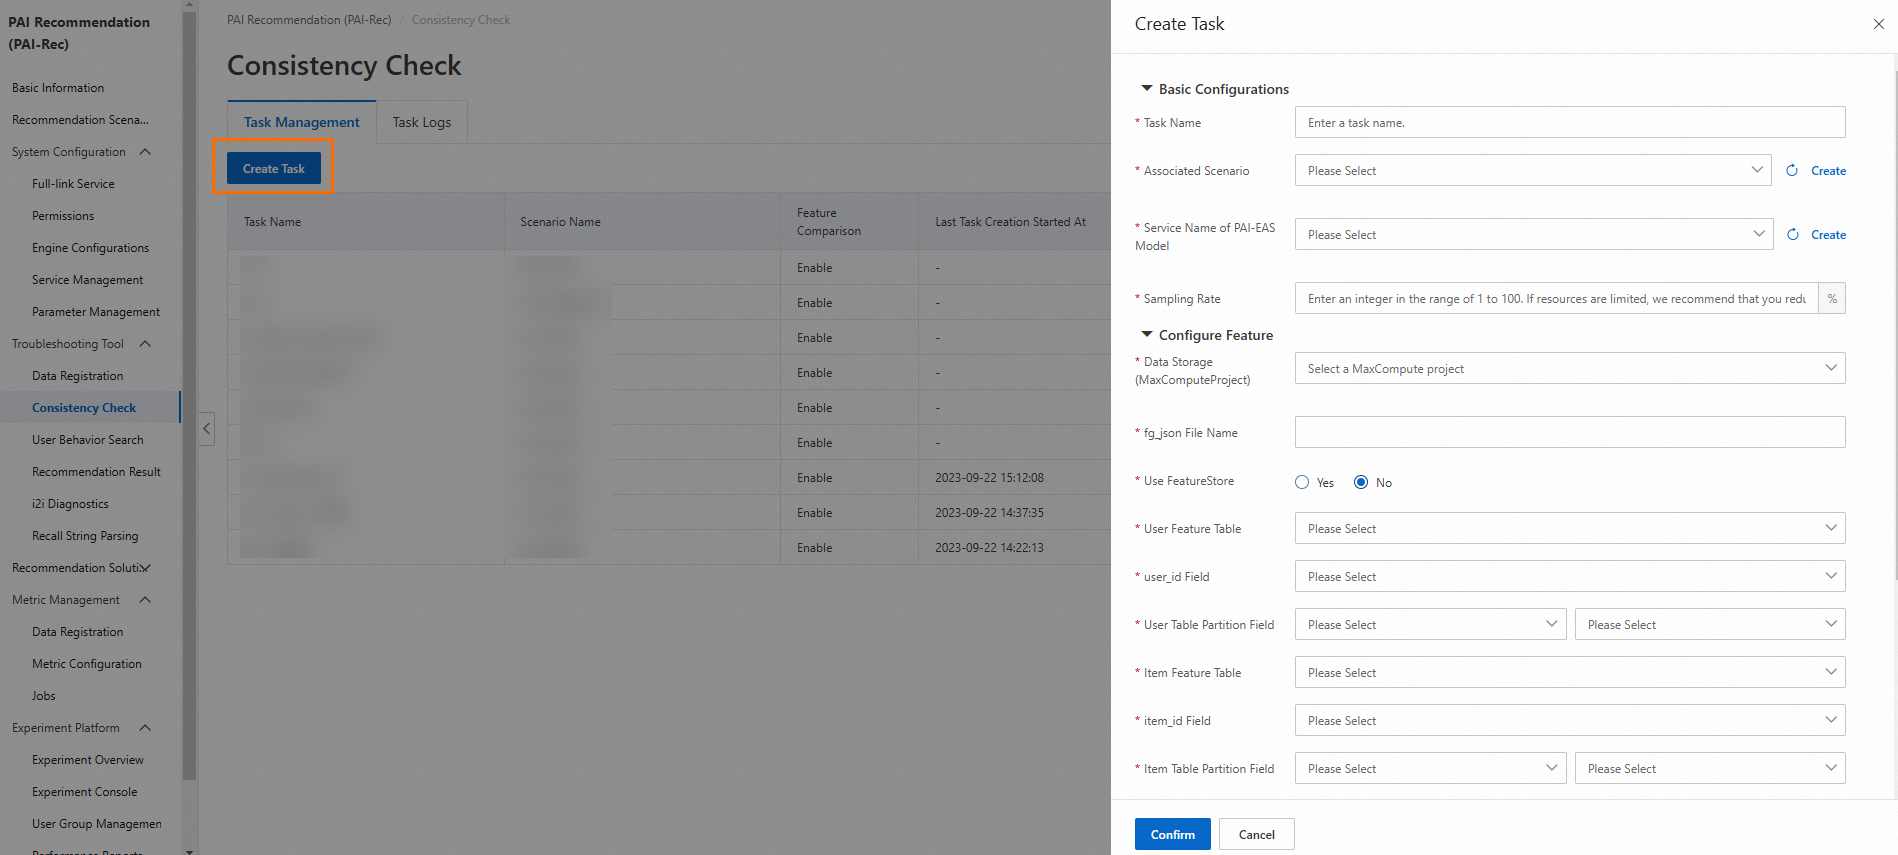
Task: Open the User Feature Table dropdown
Action: (1570, 529)
